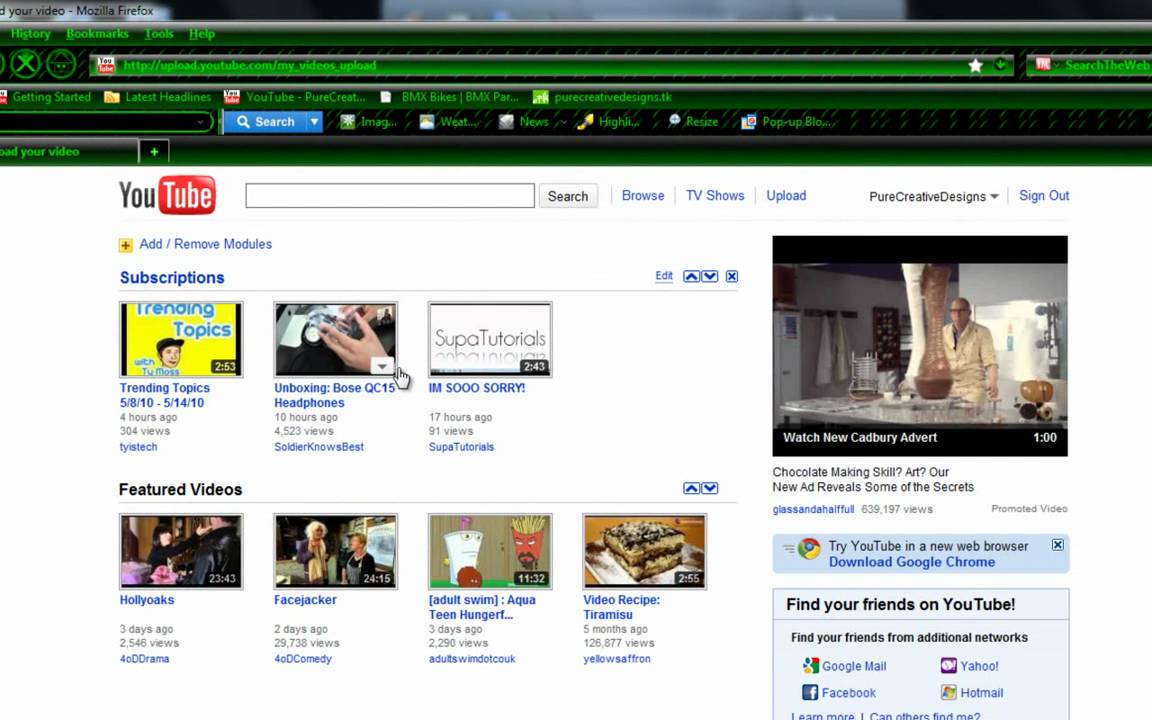1152x720 pixels.
Task: Open the Latest Headlines bookmark
Action: (157, 97)
